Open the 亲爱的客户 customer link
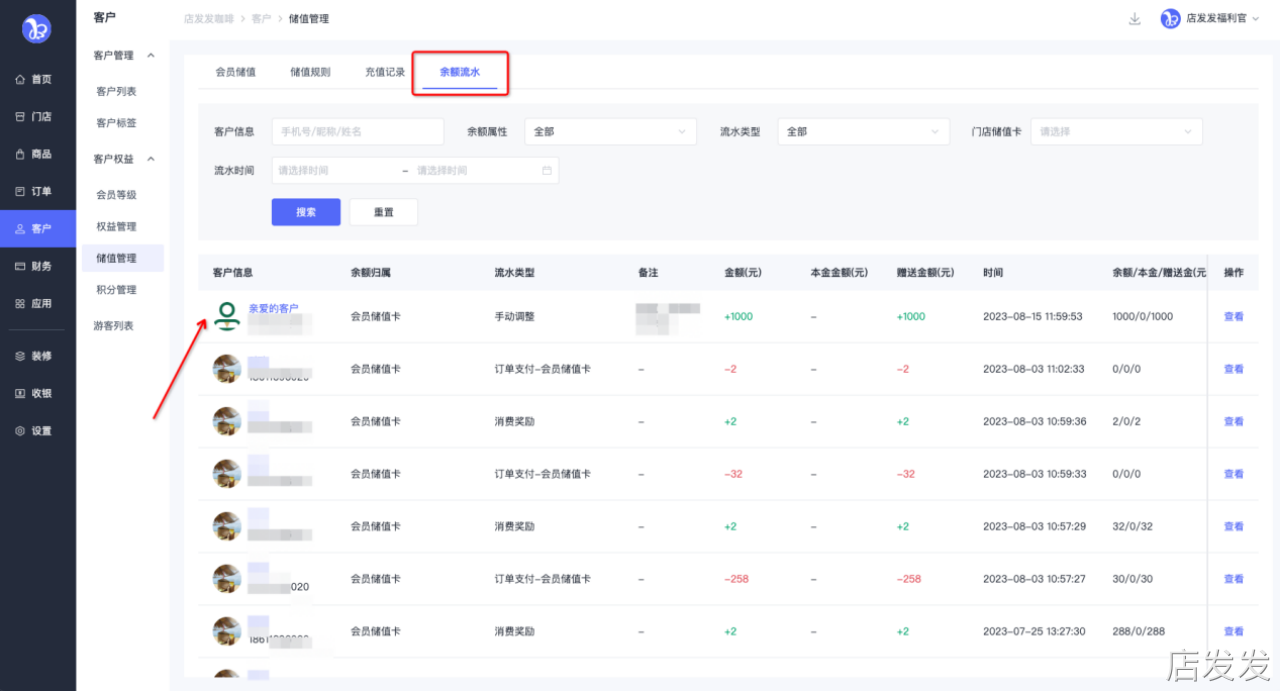Image resolution: width=1280 pixels, height=691 pixels. tap(273, 308)
